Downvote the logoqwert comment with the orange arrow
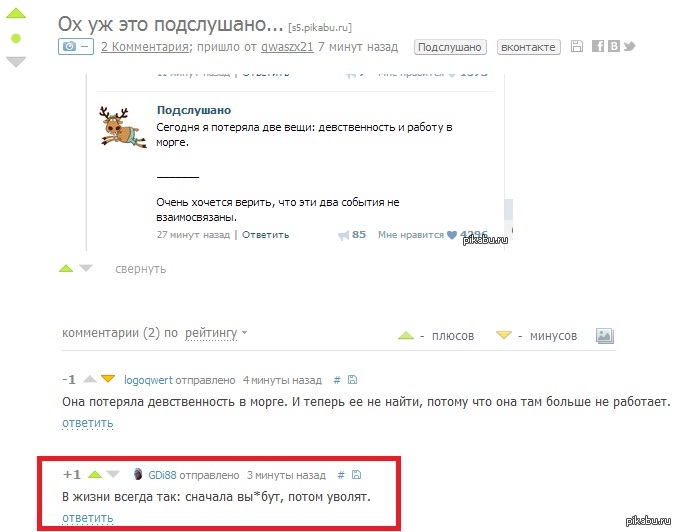This screenshot has width=676, height=532. point(108,379)
